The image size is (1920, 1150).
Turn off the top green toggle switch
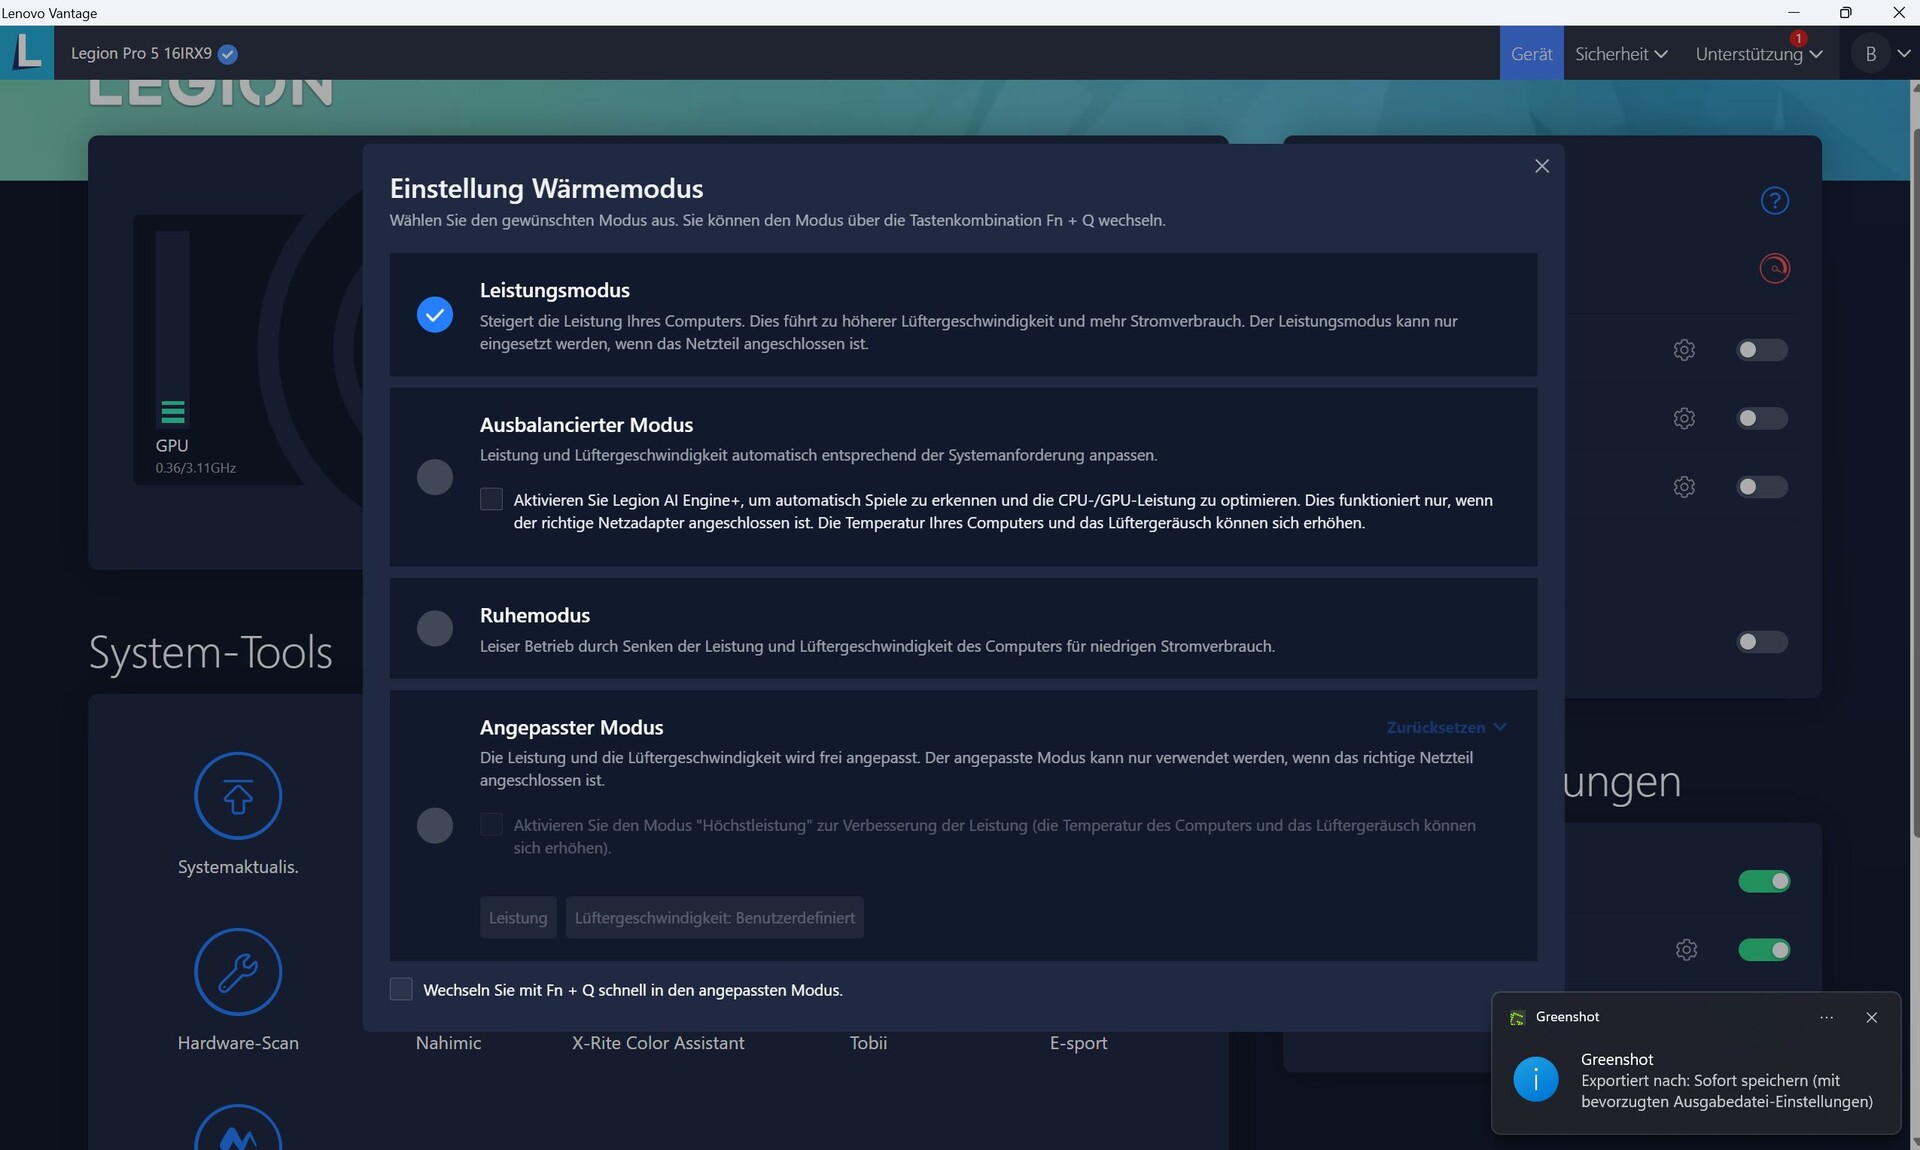click(x=1764, y=881)
